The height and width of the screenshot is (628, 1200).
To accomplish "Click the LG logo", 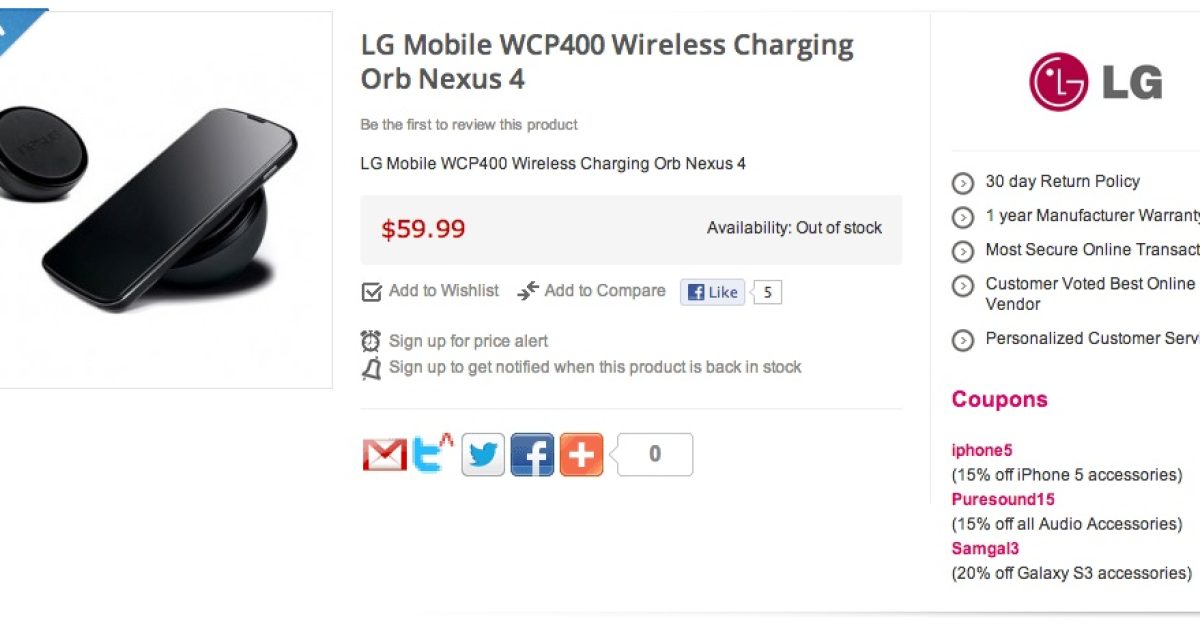I will pos(1096,82).
